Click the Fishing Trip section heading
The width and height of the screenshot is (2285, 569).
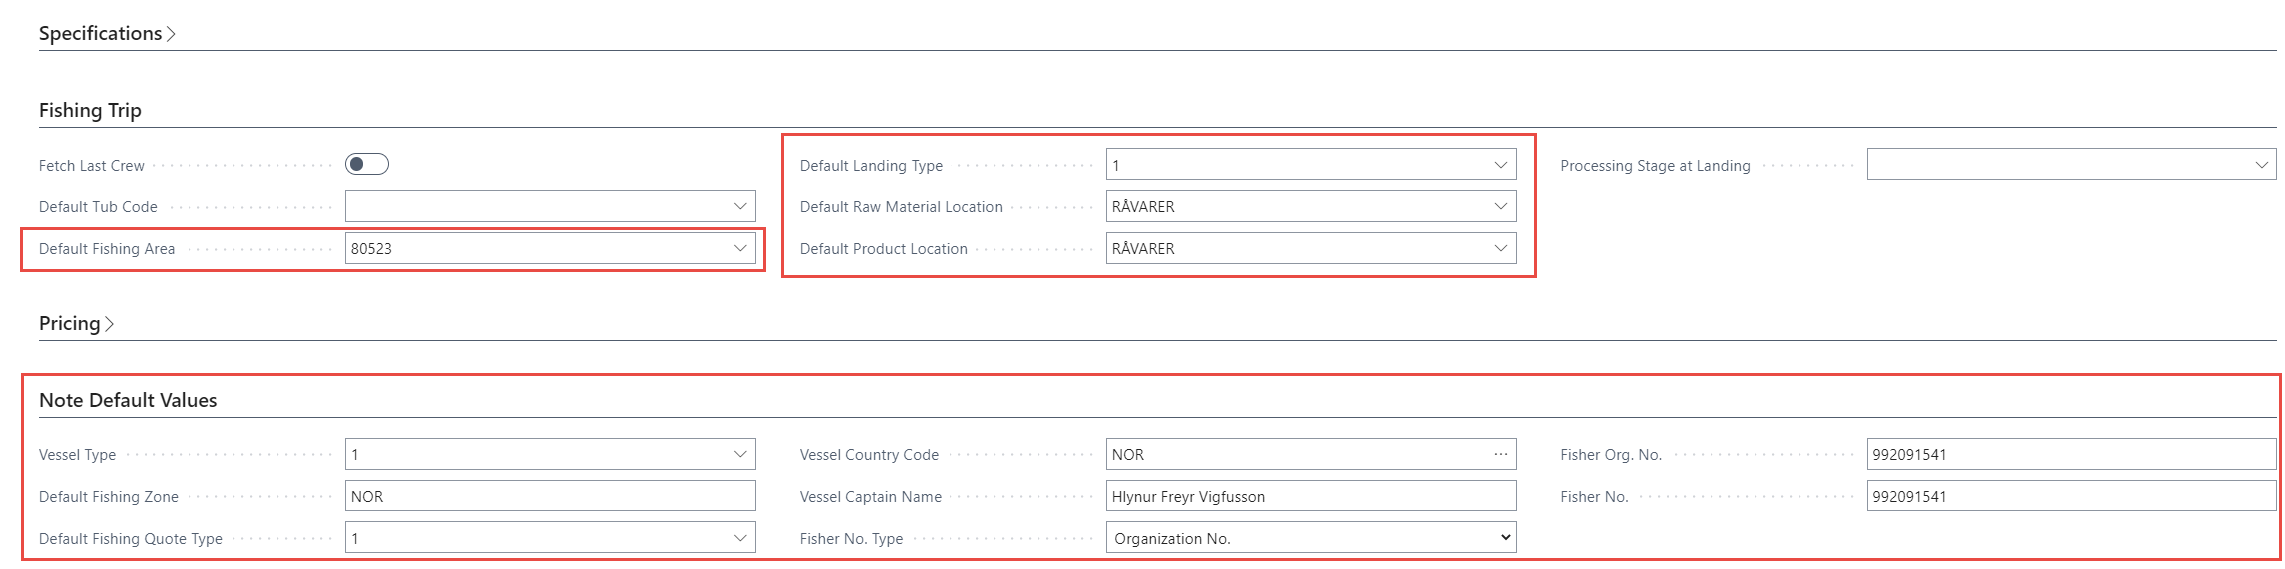[x=90, y=110]
